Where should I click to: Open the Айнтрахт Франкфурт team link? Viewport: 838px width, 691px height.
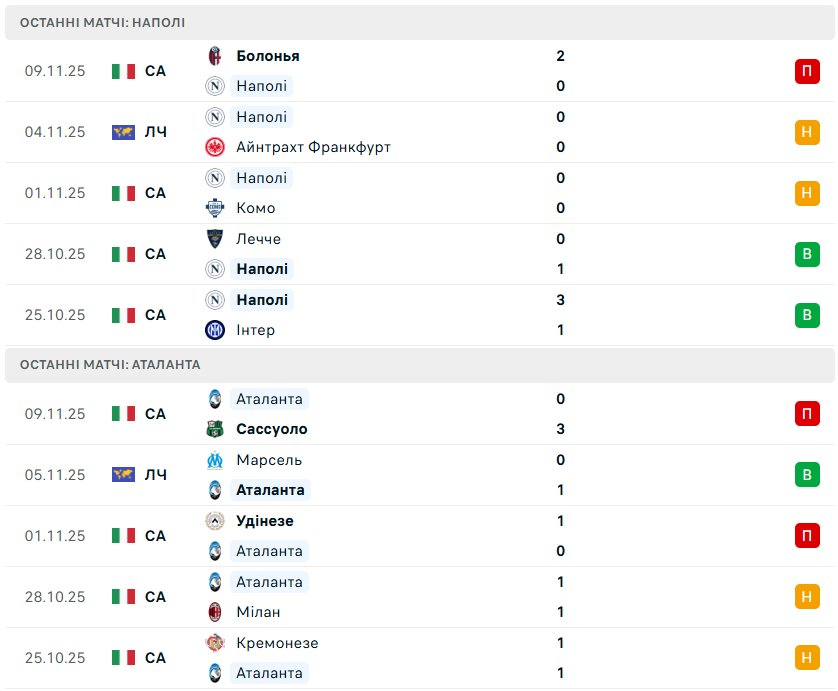coord(313,147)
